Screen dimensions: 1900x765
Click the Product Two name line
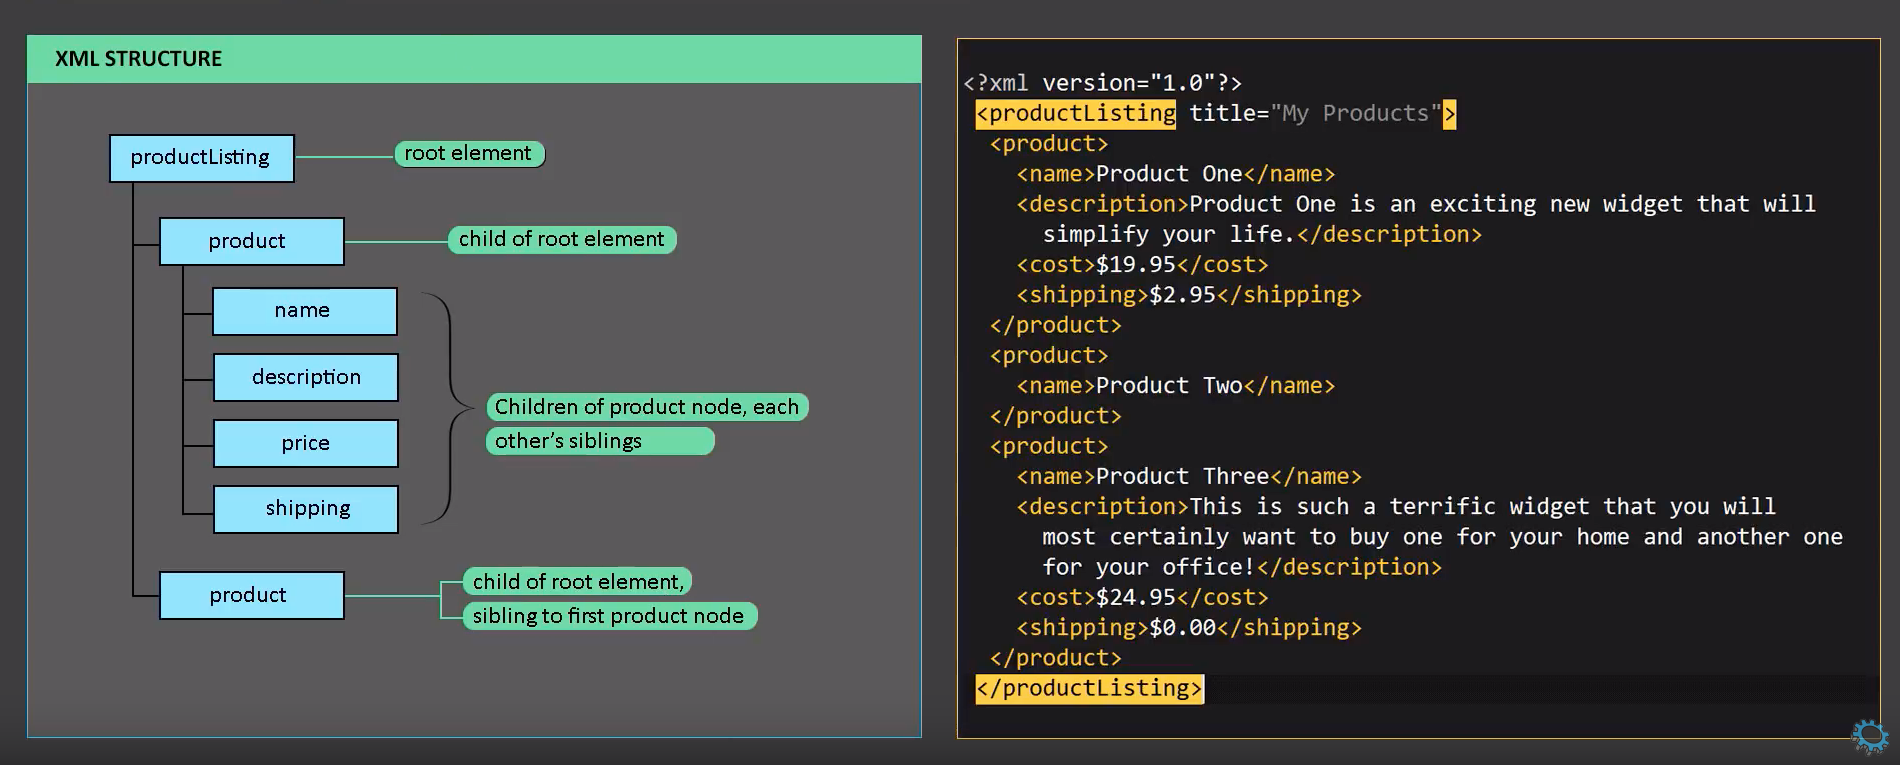pyautogui.click(x=1176, y=386)
